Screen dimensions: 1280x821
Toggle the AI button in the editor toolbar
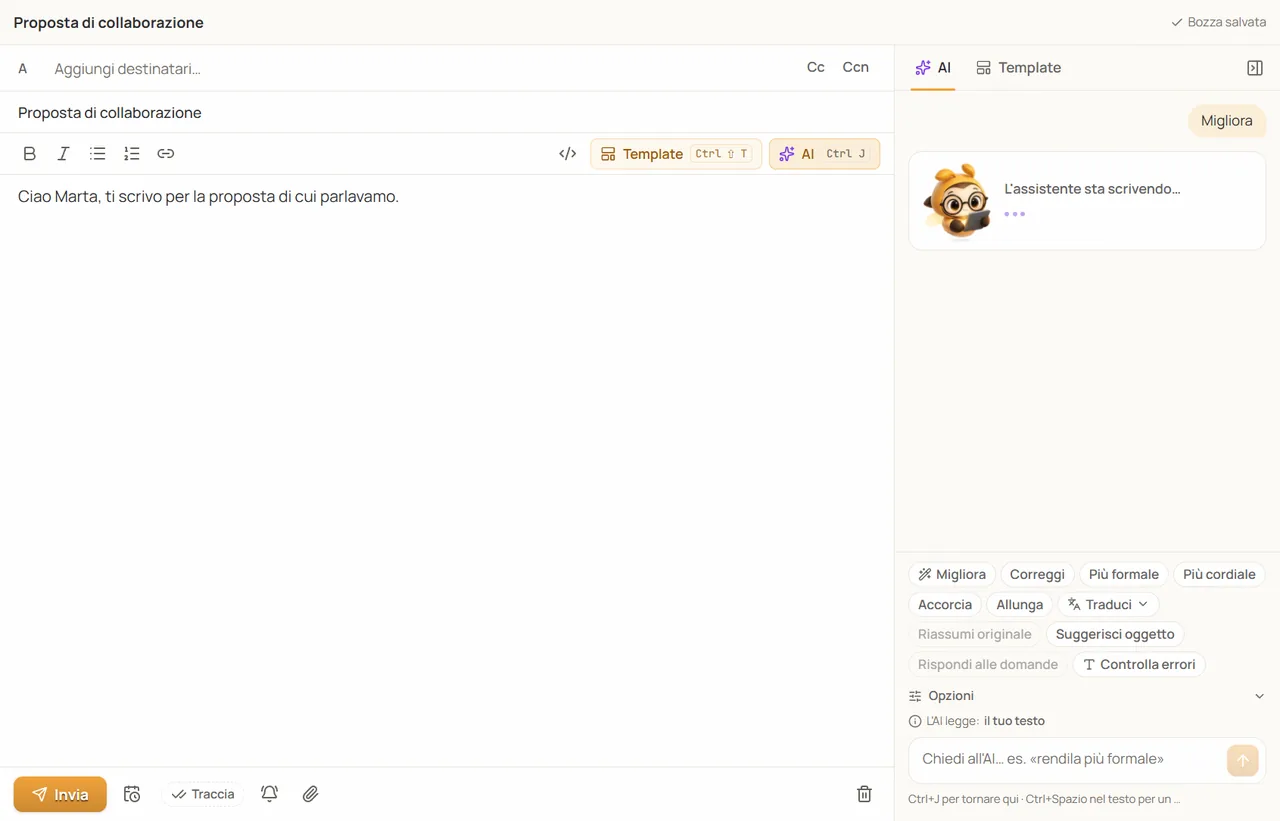click(824, 154)
